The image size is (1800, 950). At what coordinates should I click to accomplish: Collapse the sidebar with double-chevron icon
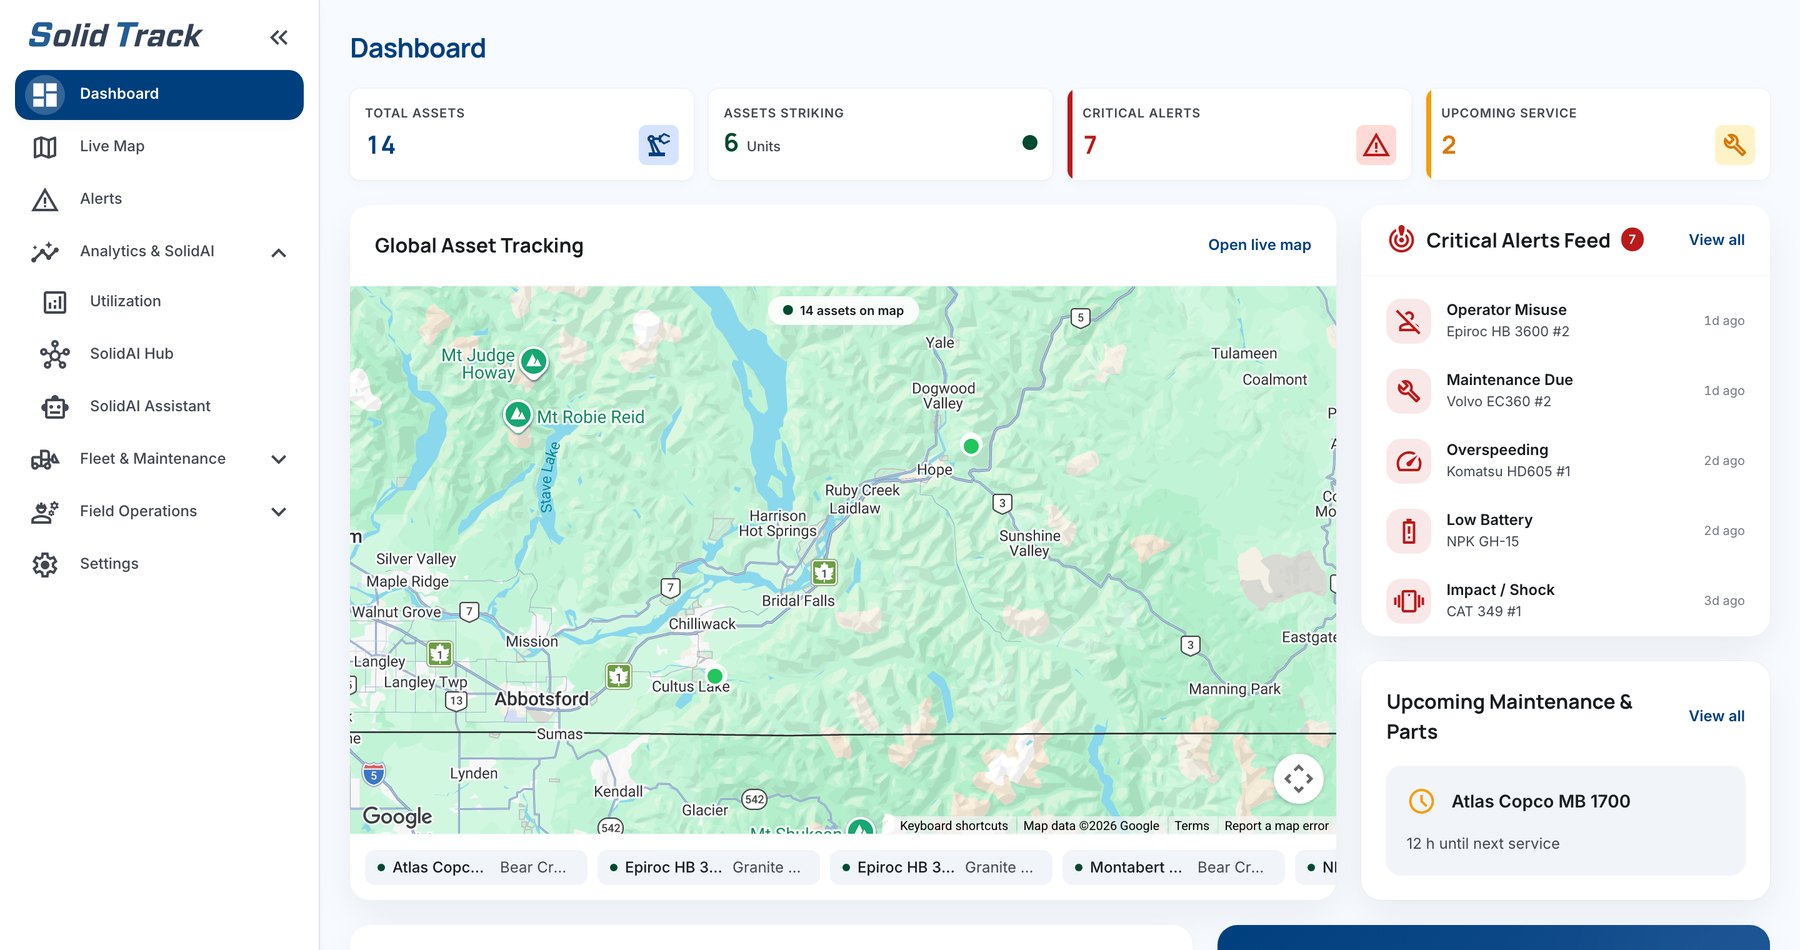[278, 38]
